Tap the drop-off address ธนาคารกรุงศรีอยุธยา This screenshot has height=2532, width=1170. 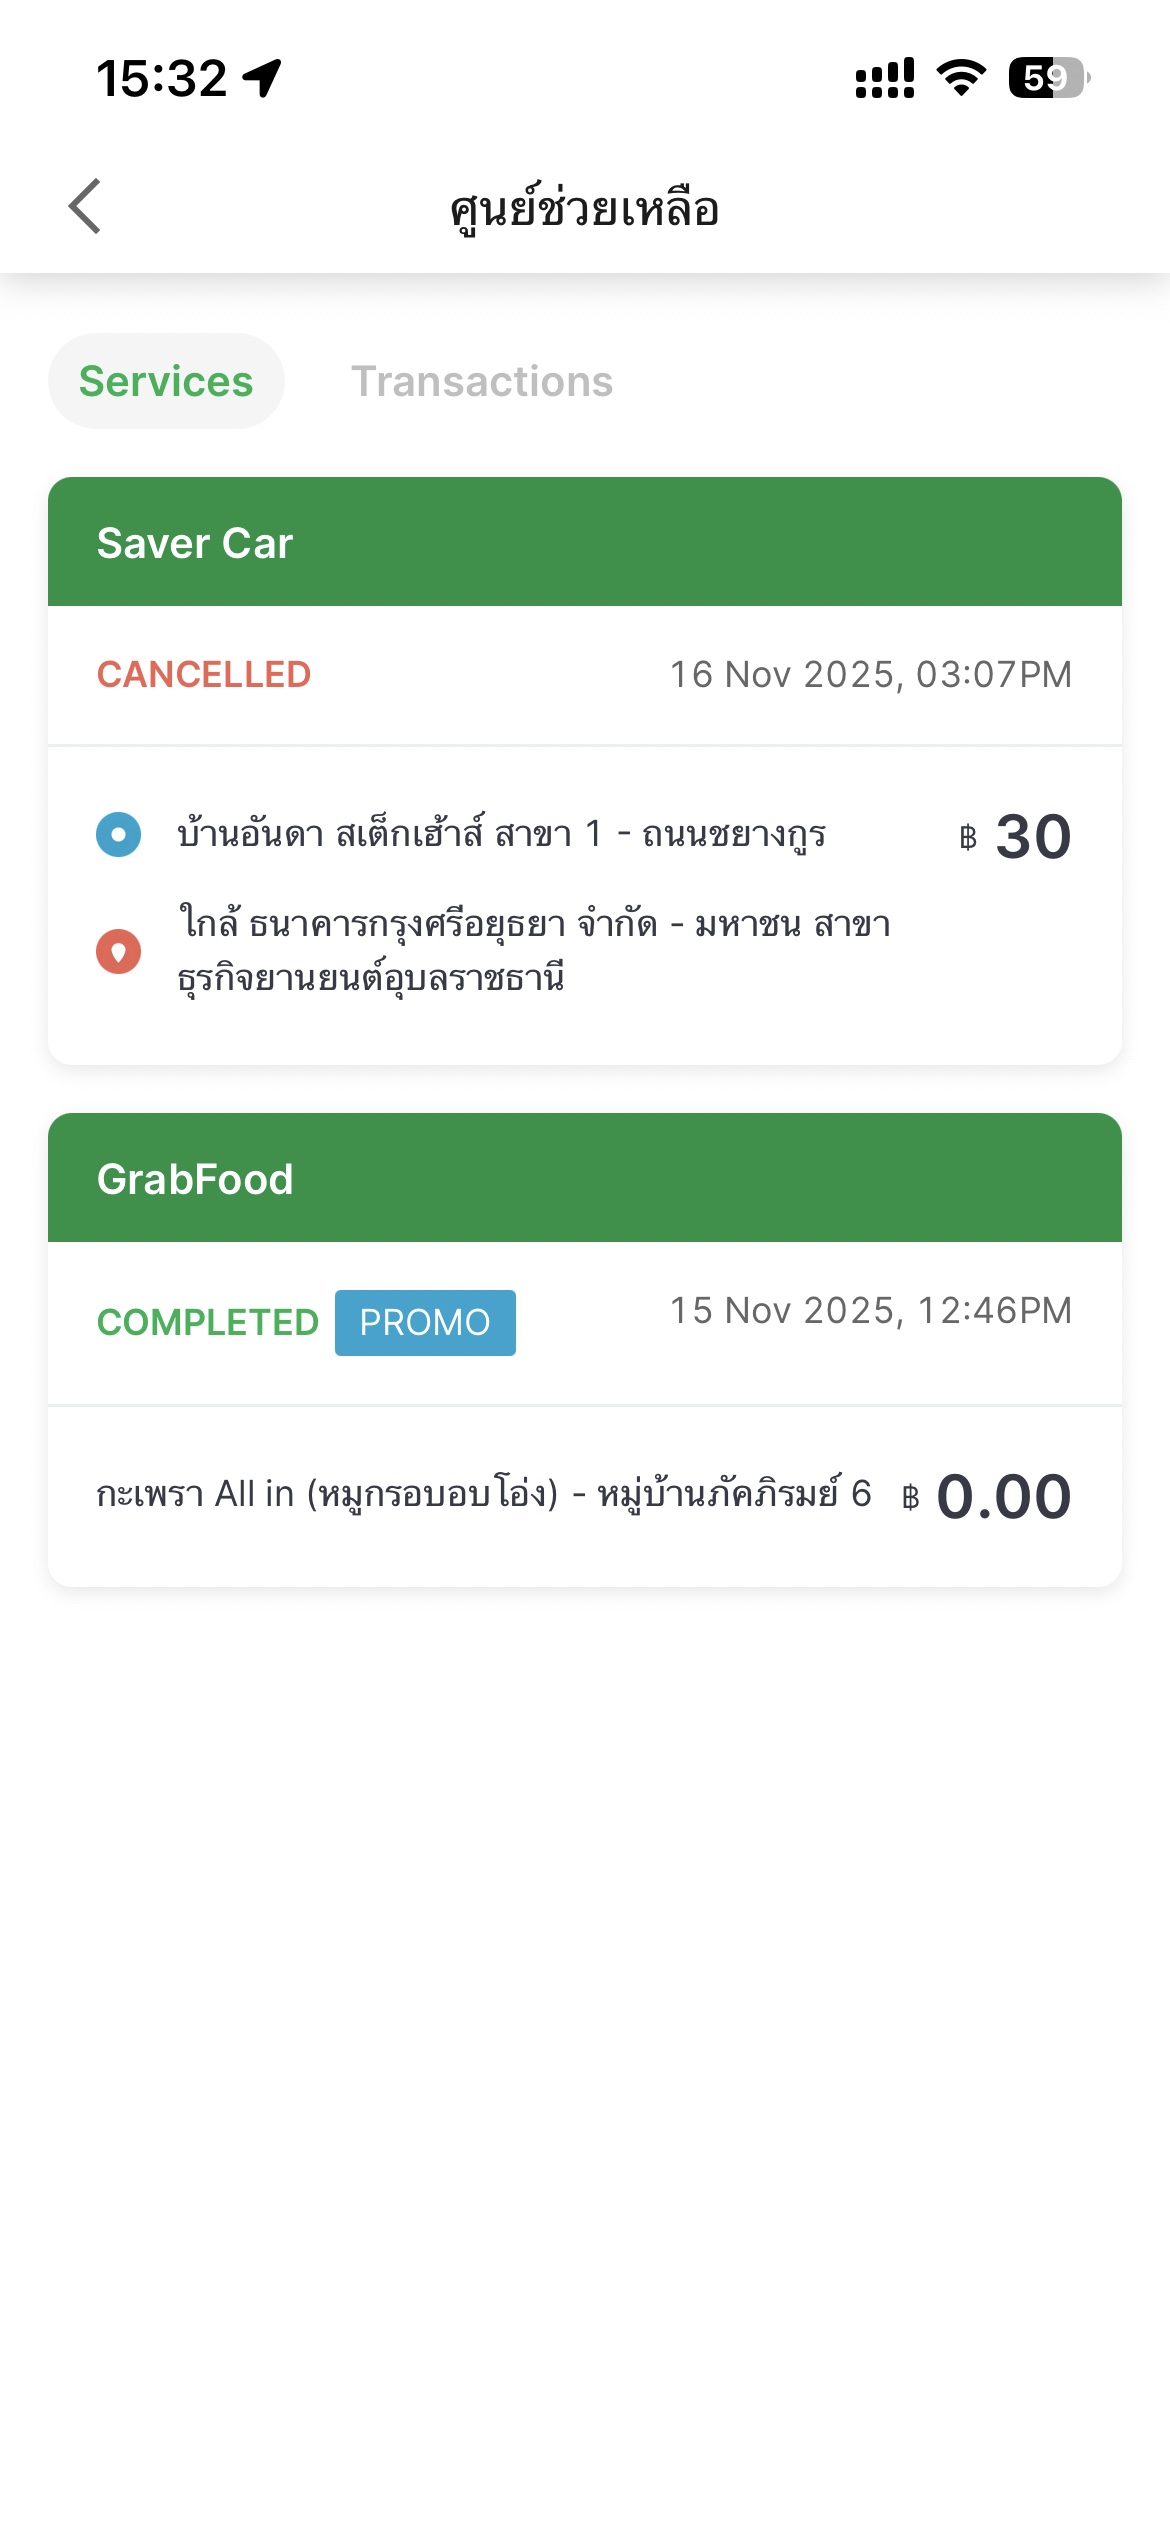(534, 950)
